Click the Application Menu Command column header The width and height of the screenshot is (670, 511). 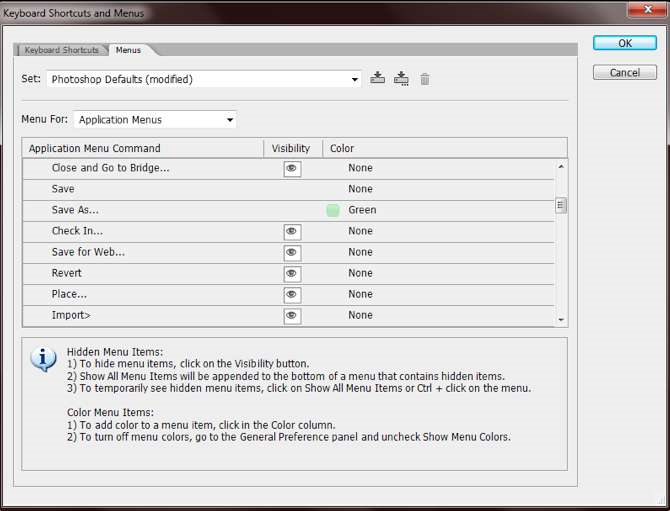tap(143, 148)
